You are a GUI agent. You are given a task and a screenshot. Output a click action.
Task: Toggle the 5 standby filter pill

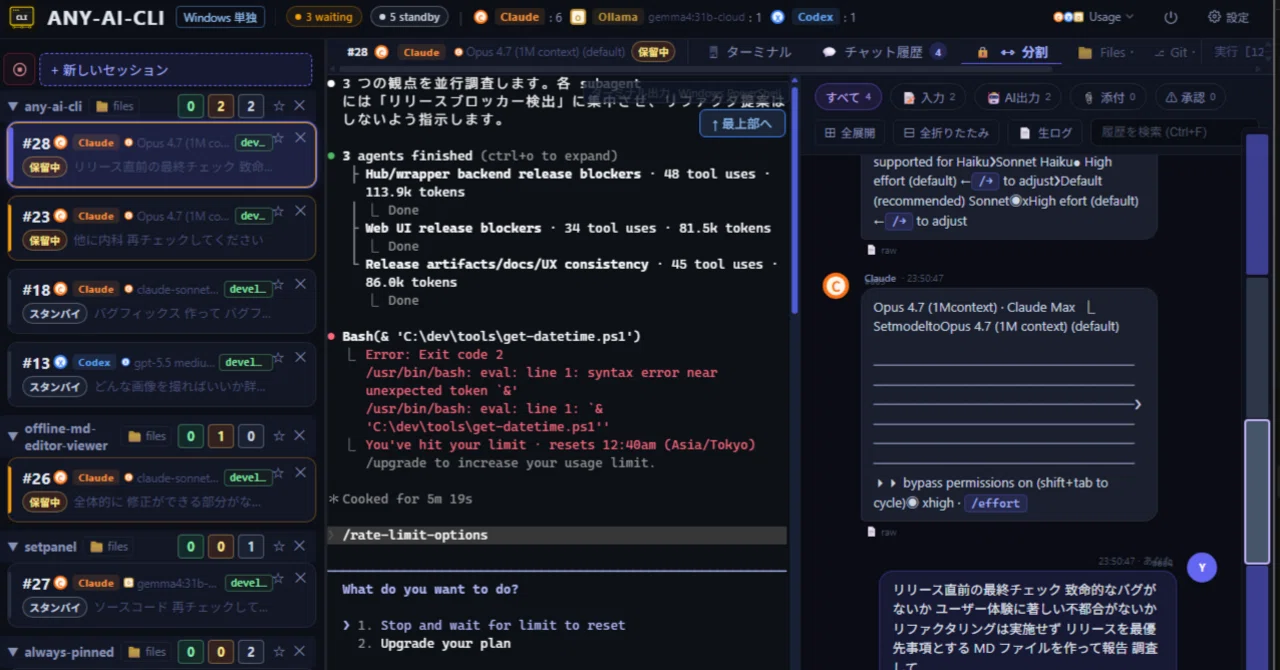(x=408, y=17)
